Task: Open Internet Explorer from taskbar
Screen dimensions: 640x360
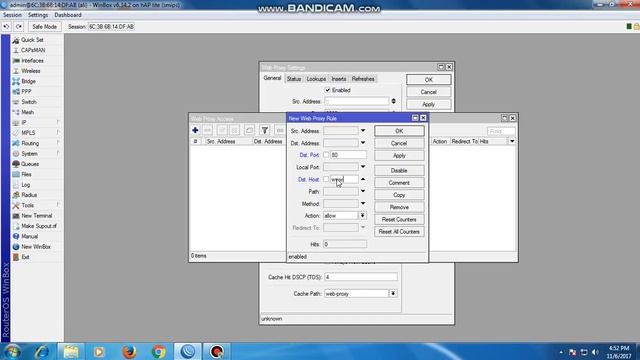Action: pos(42,351)
